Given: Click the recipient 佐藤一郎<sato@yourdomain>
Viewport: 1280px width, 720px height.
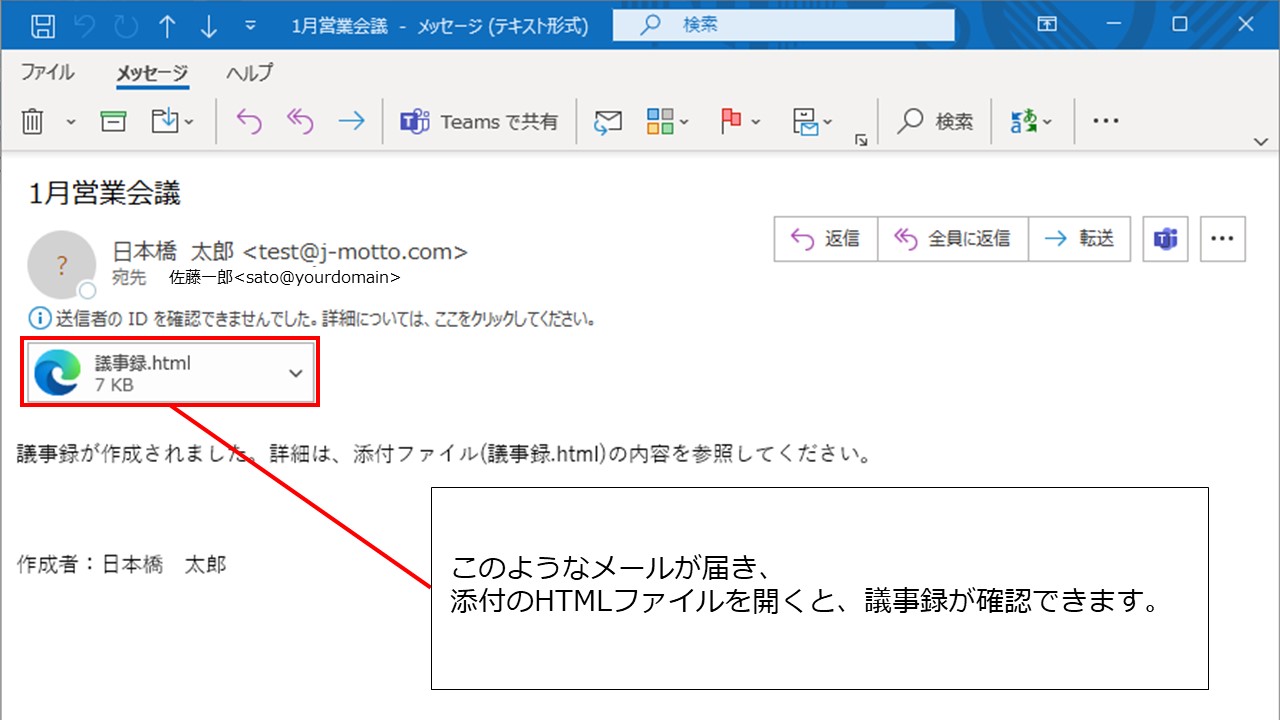Looking at the screenshot, I should [x=285, y=277].
